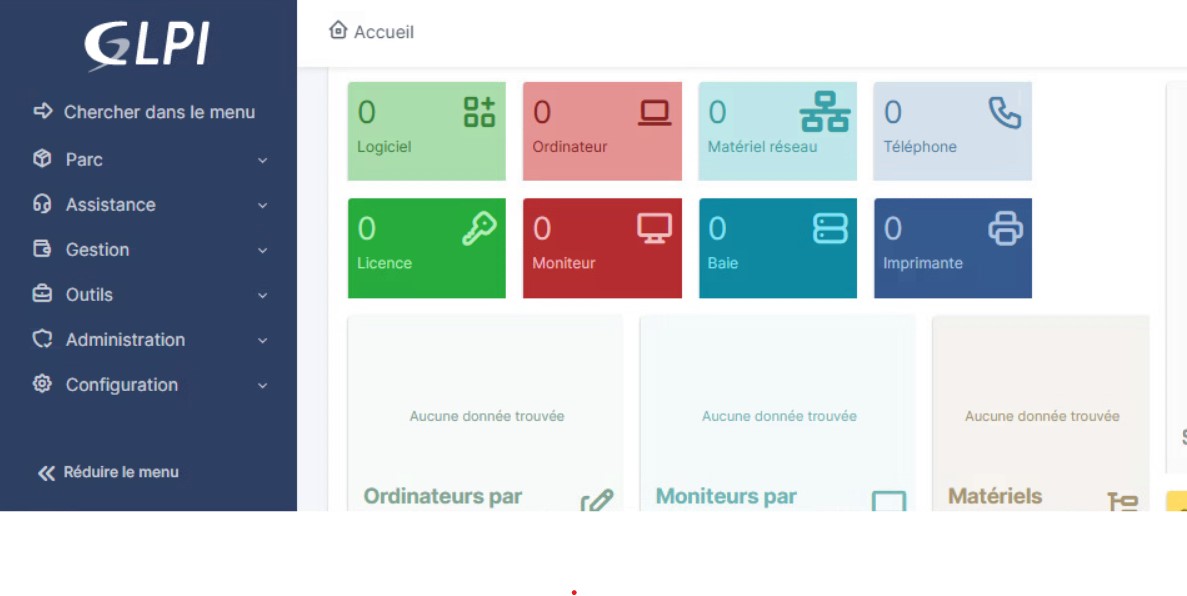Click the Accueil home icon
This screenshot has width=1187, height=596.
(x=338, y=31)
